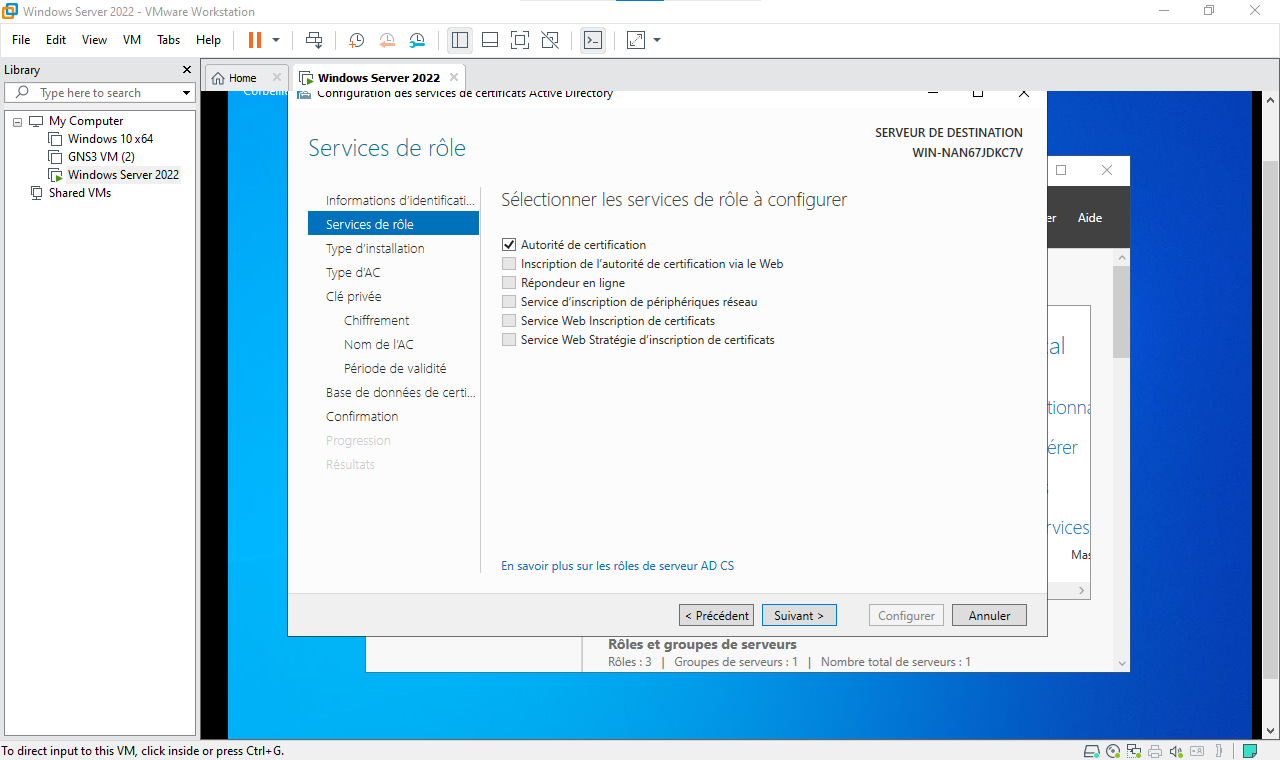Click the sound card status icon
1280x760 pixels.
click(x=1177, y=751)
